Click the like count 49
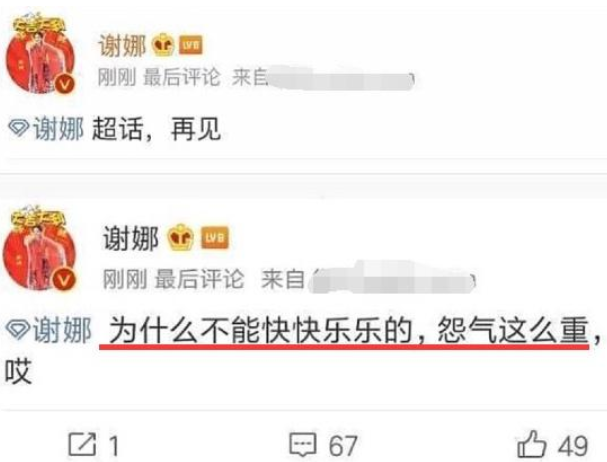Screen dimensions: 607x462 pyautogui.click(x=573, y=445)
